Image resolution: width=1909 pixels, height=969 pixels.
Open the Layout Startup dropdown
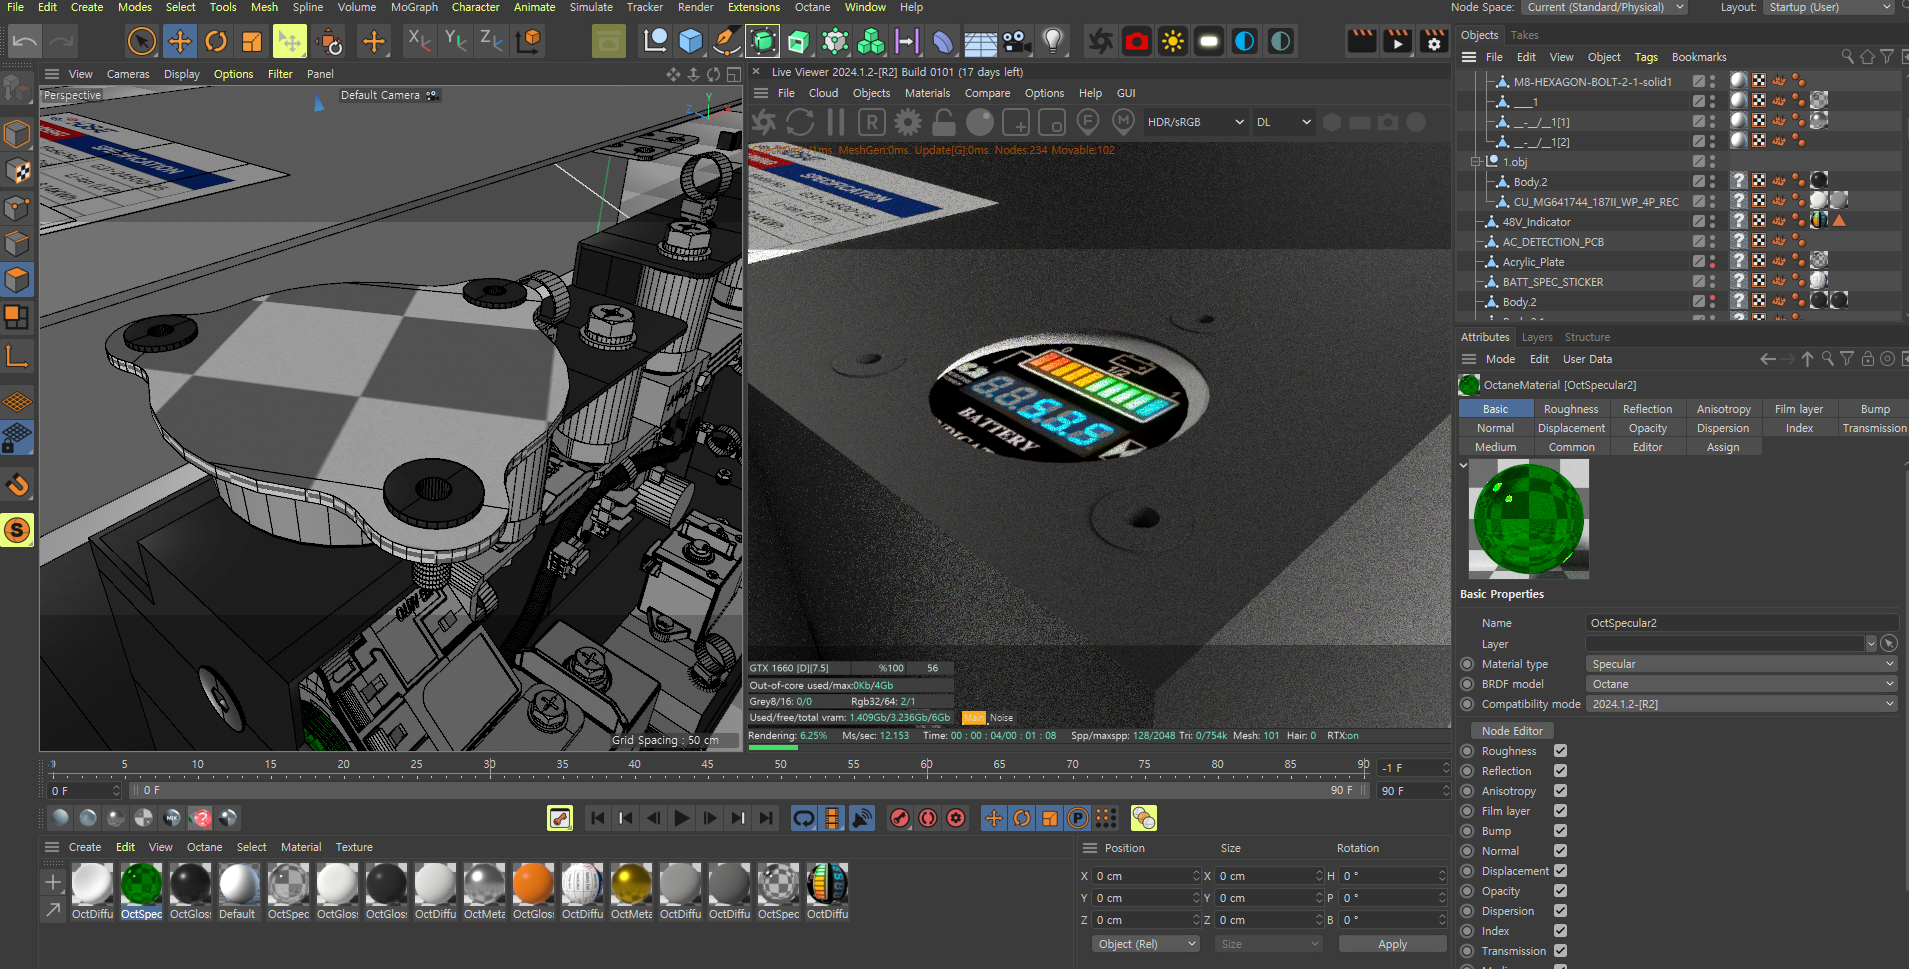1829,7
